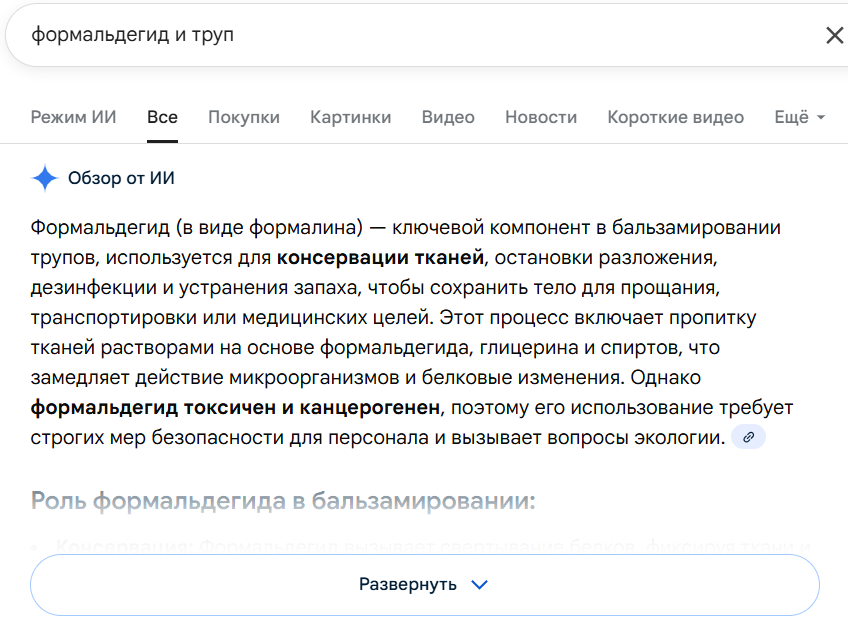This screenshot has width=848, height=621.
Task: Go to the Покупки tab
Action: pyautogui.click(x=244, y=117)
